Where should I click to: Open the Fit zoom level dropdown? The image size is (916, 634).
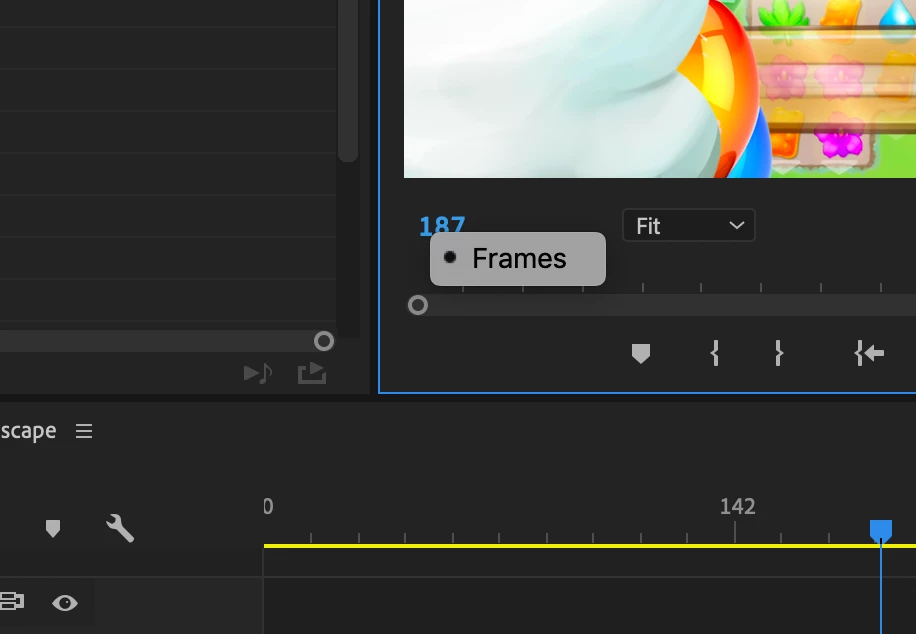[689, 226]
